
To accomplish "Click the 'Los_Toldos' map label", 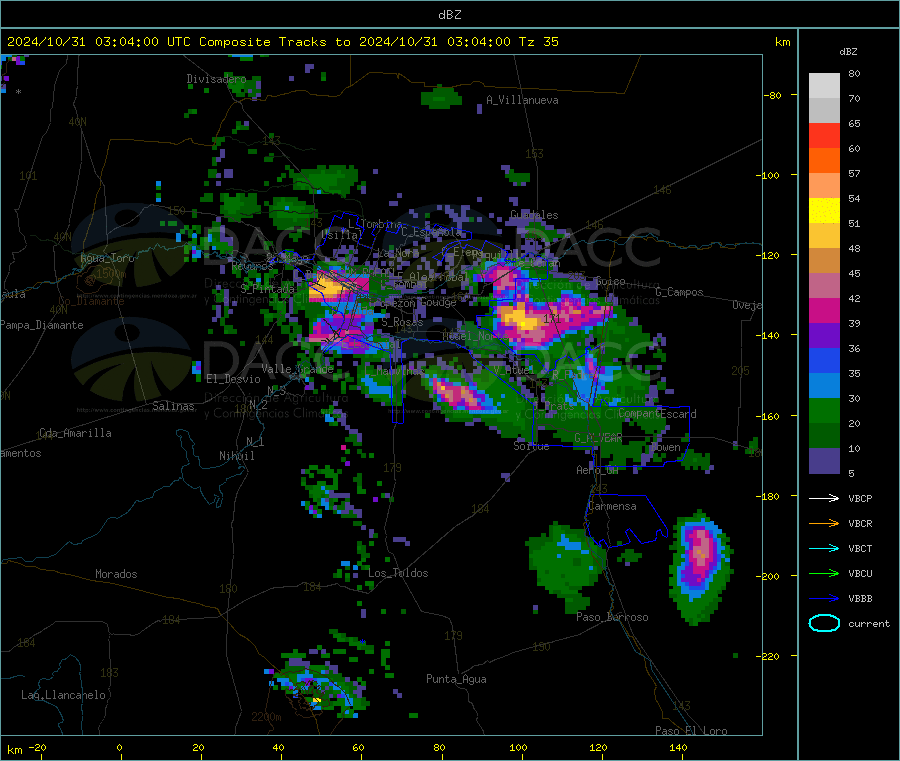I will coord(398,573).
